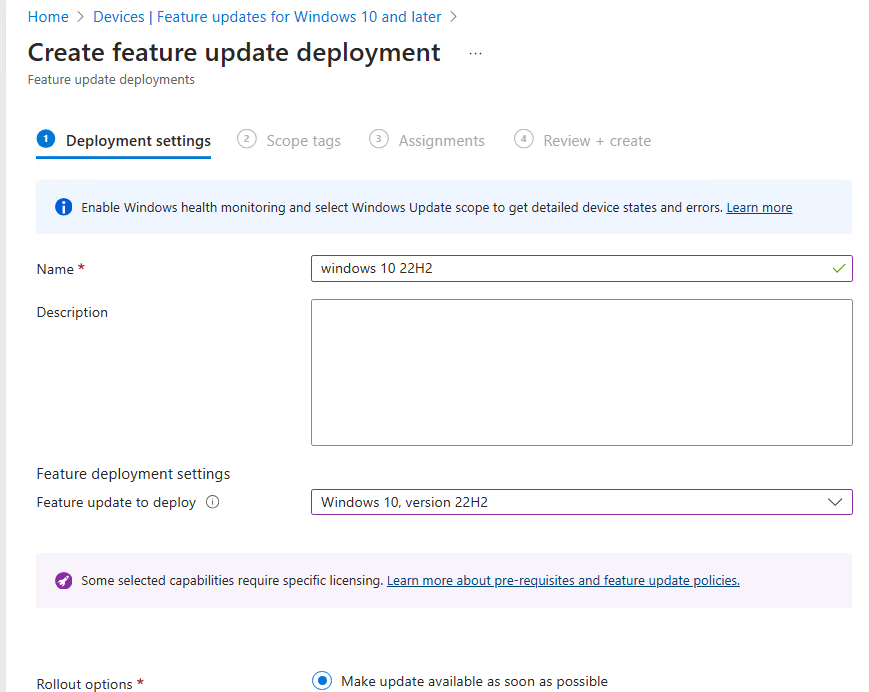Click Create feature update deployment title
869x692 pixels.
(234, 53)
